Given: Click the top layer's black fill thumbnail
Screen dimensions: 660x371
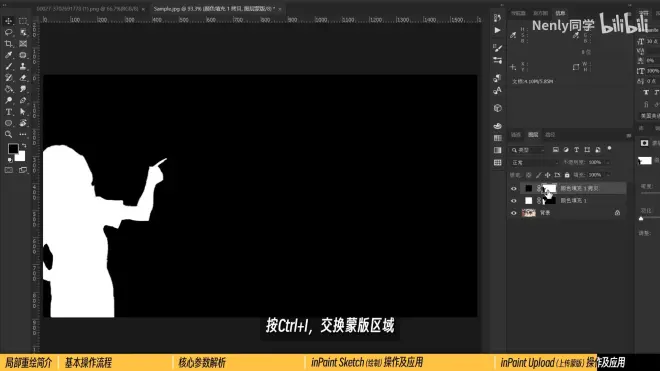Looking at the screenshot, I should (x=529, y=189).
